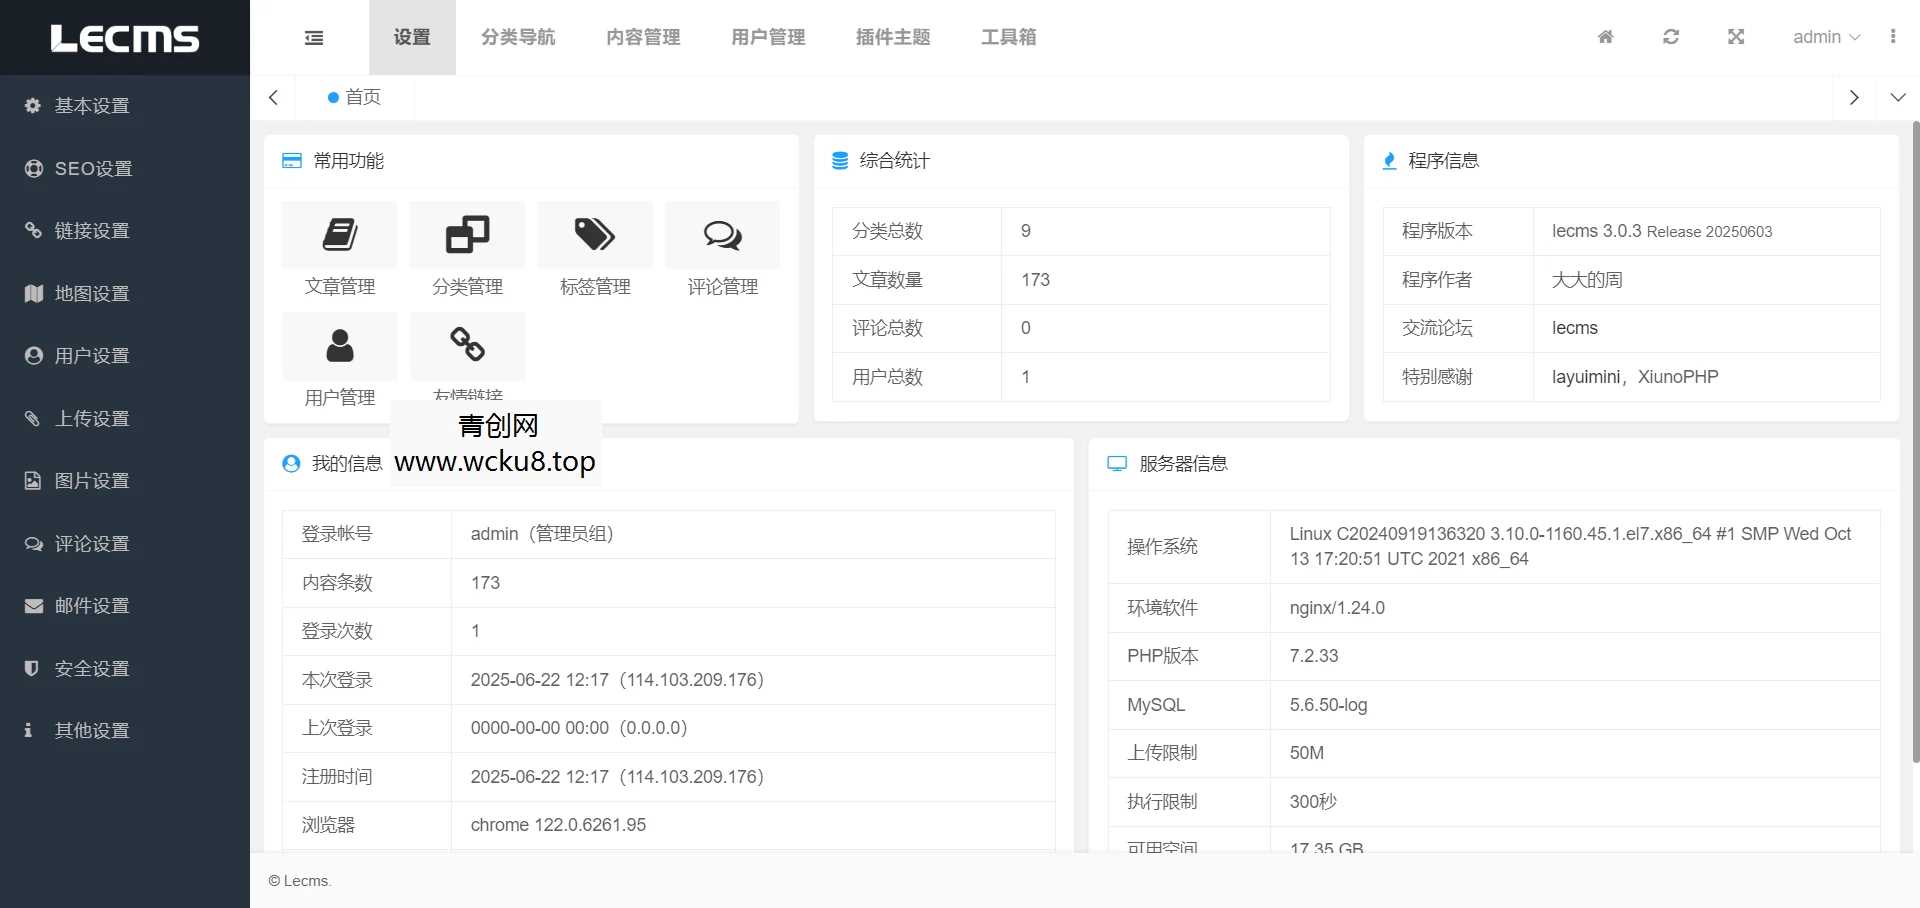Enter fullscreen with the expand icon

point(1736,37)
